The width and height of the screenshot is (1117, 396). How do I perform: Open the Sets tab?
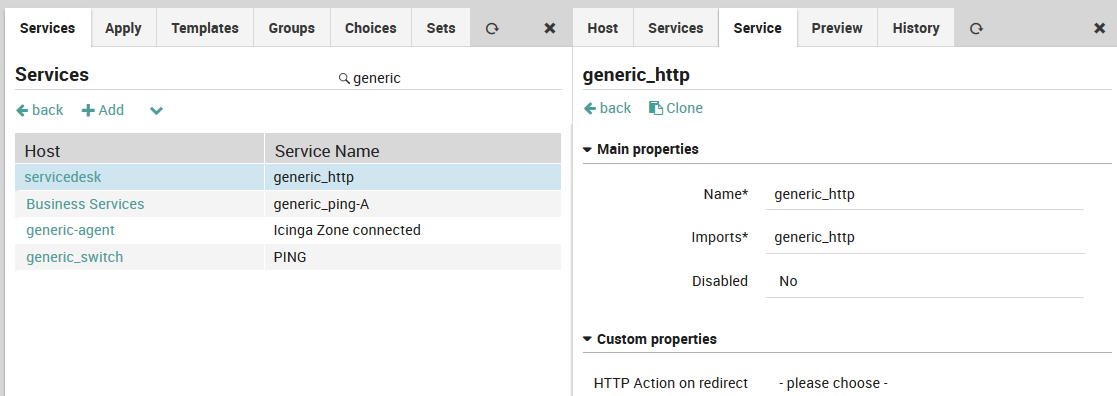(x=441, y=28)
